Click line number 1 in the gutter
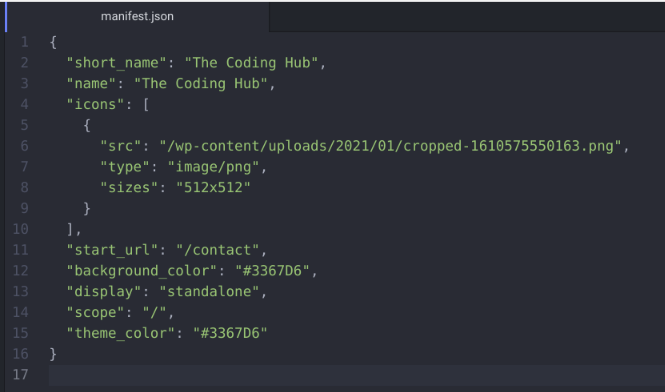 click(x=25, y=42)
